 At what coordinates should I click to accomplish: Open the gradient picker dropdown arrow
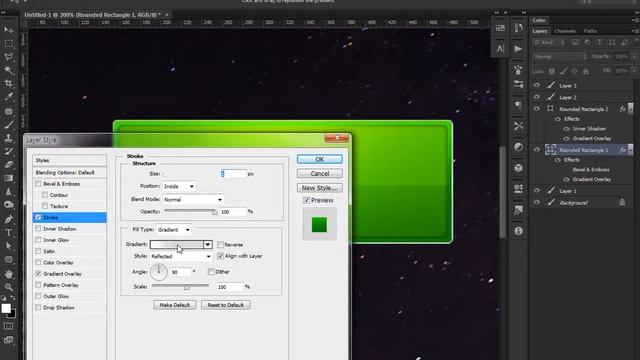point(208,244)
